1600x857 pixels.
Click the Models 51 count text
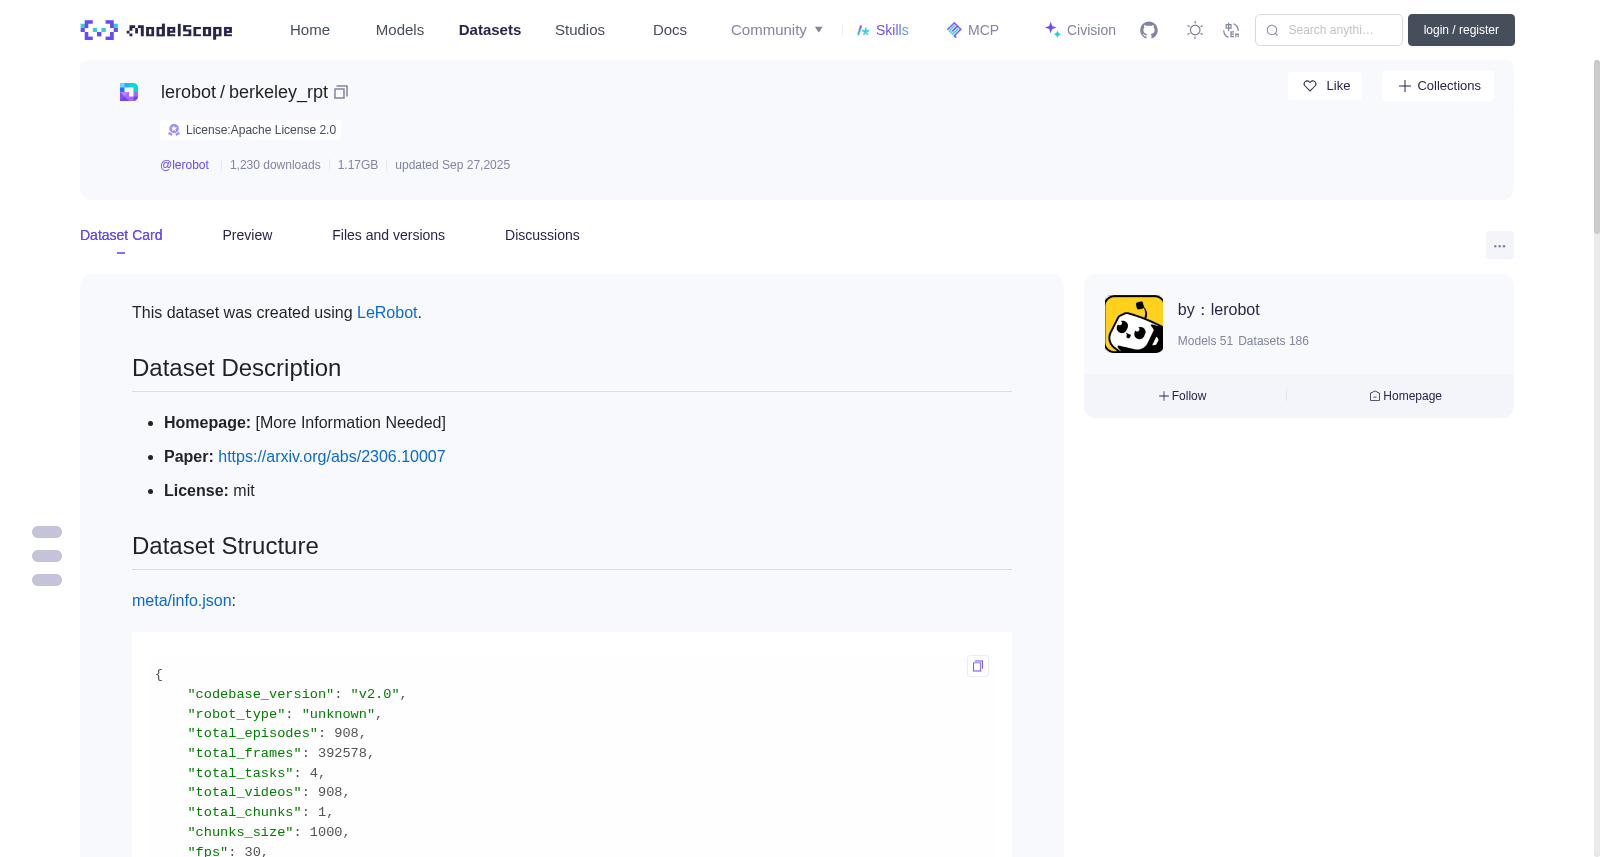click(1205, 341)
